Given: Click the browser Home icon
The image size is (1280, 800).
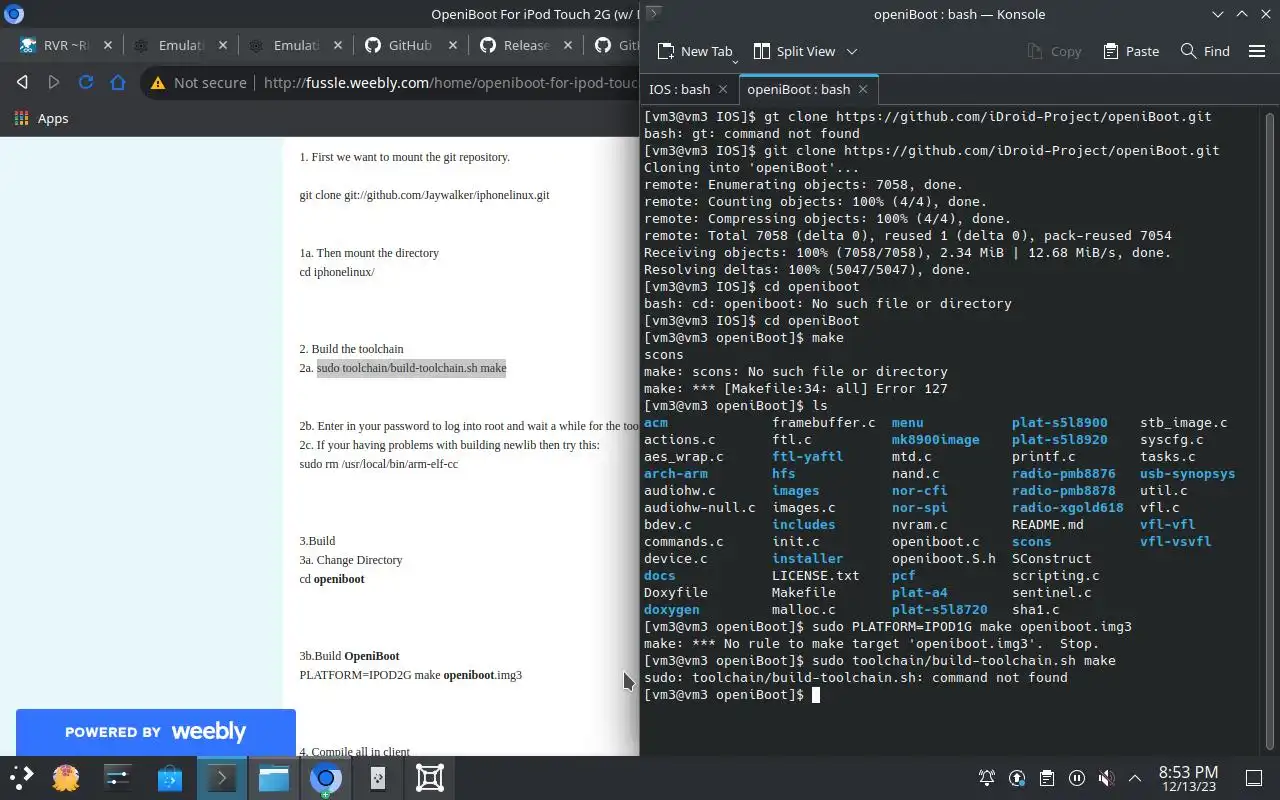Looking at the screenshot, I should [x=118, y=83].
